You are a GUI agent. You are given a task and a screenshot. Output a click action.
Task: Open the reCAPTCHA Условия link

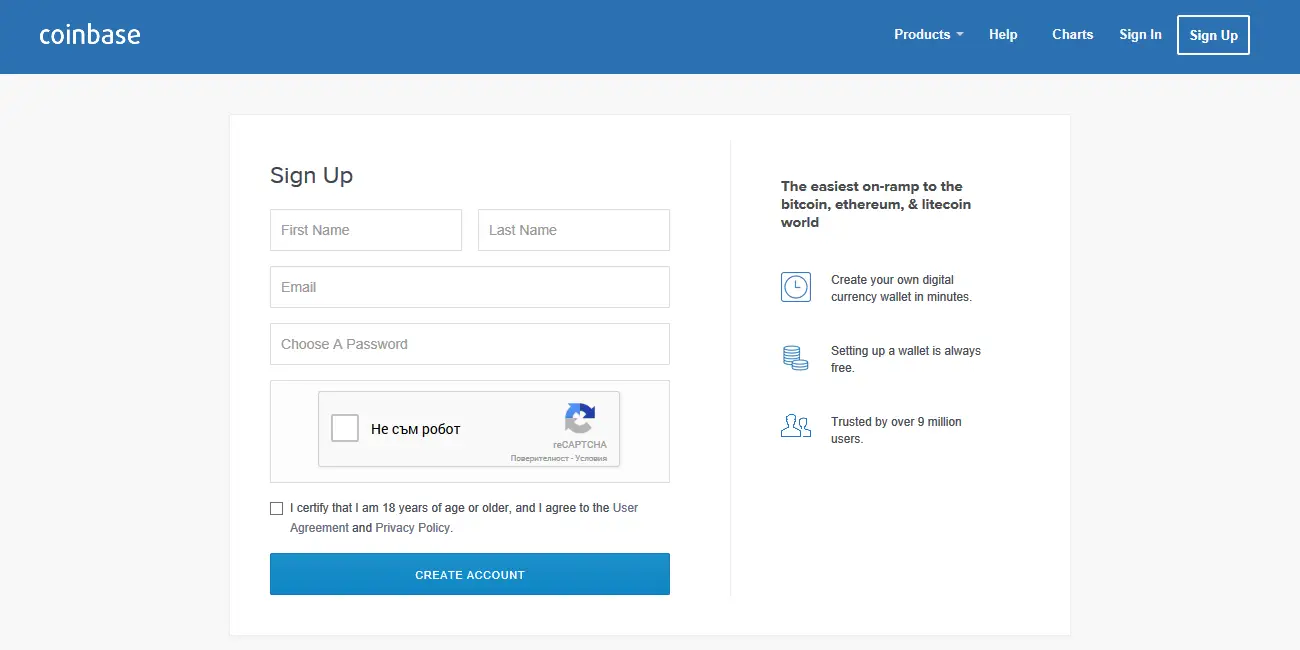591,458
